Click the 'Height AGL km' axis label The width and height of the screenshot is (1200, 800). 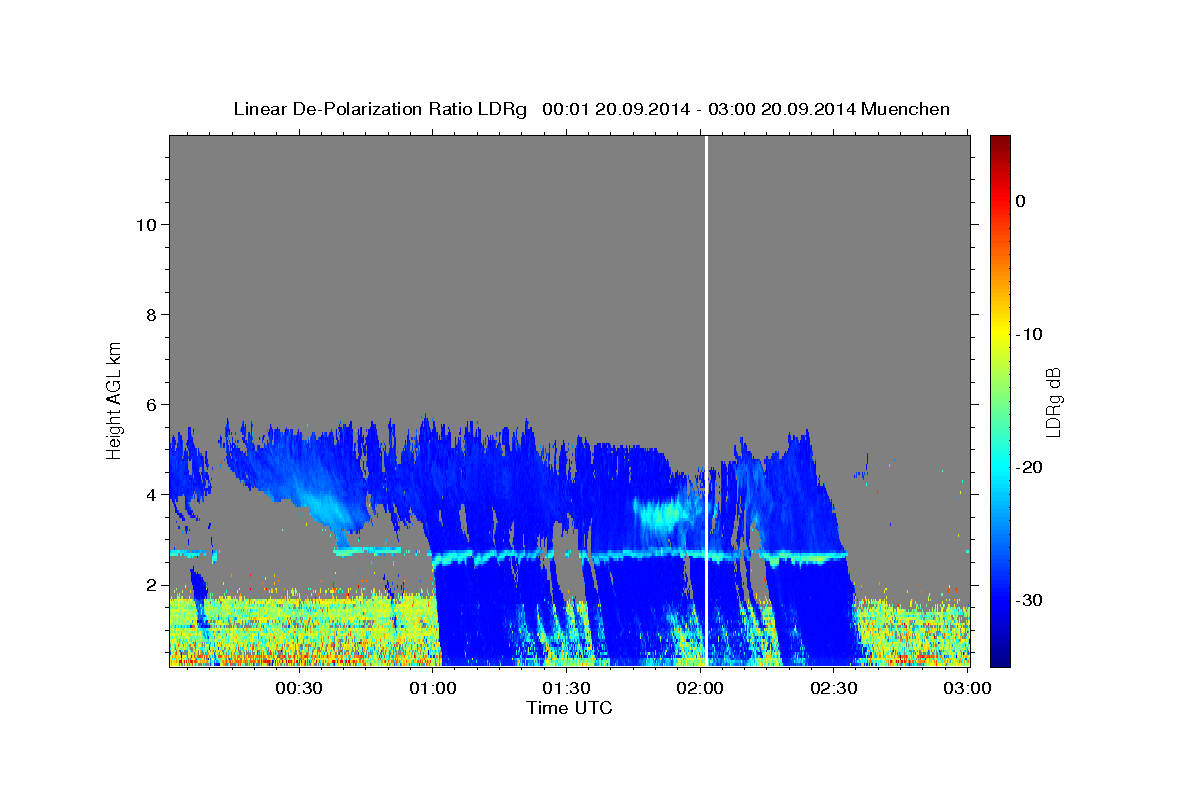pos(114,399)
